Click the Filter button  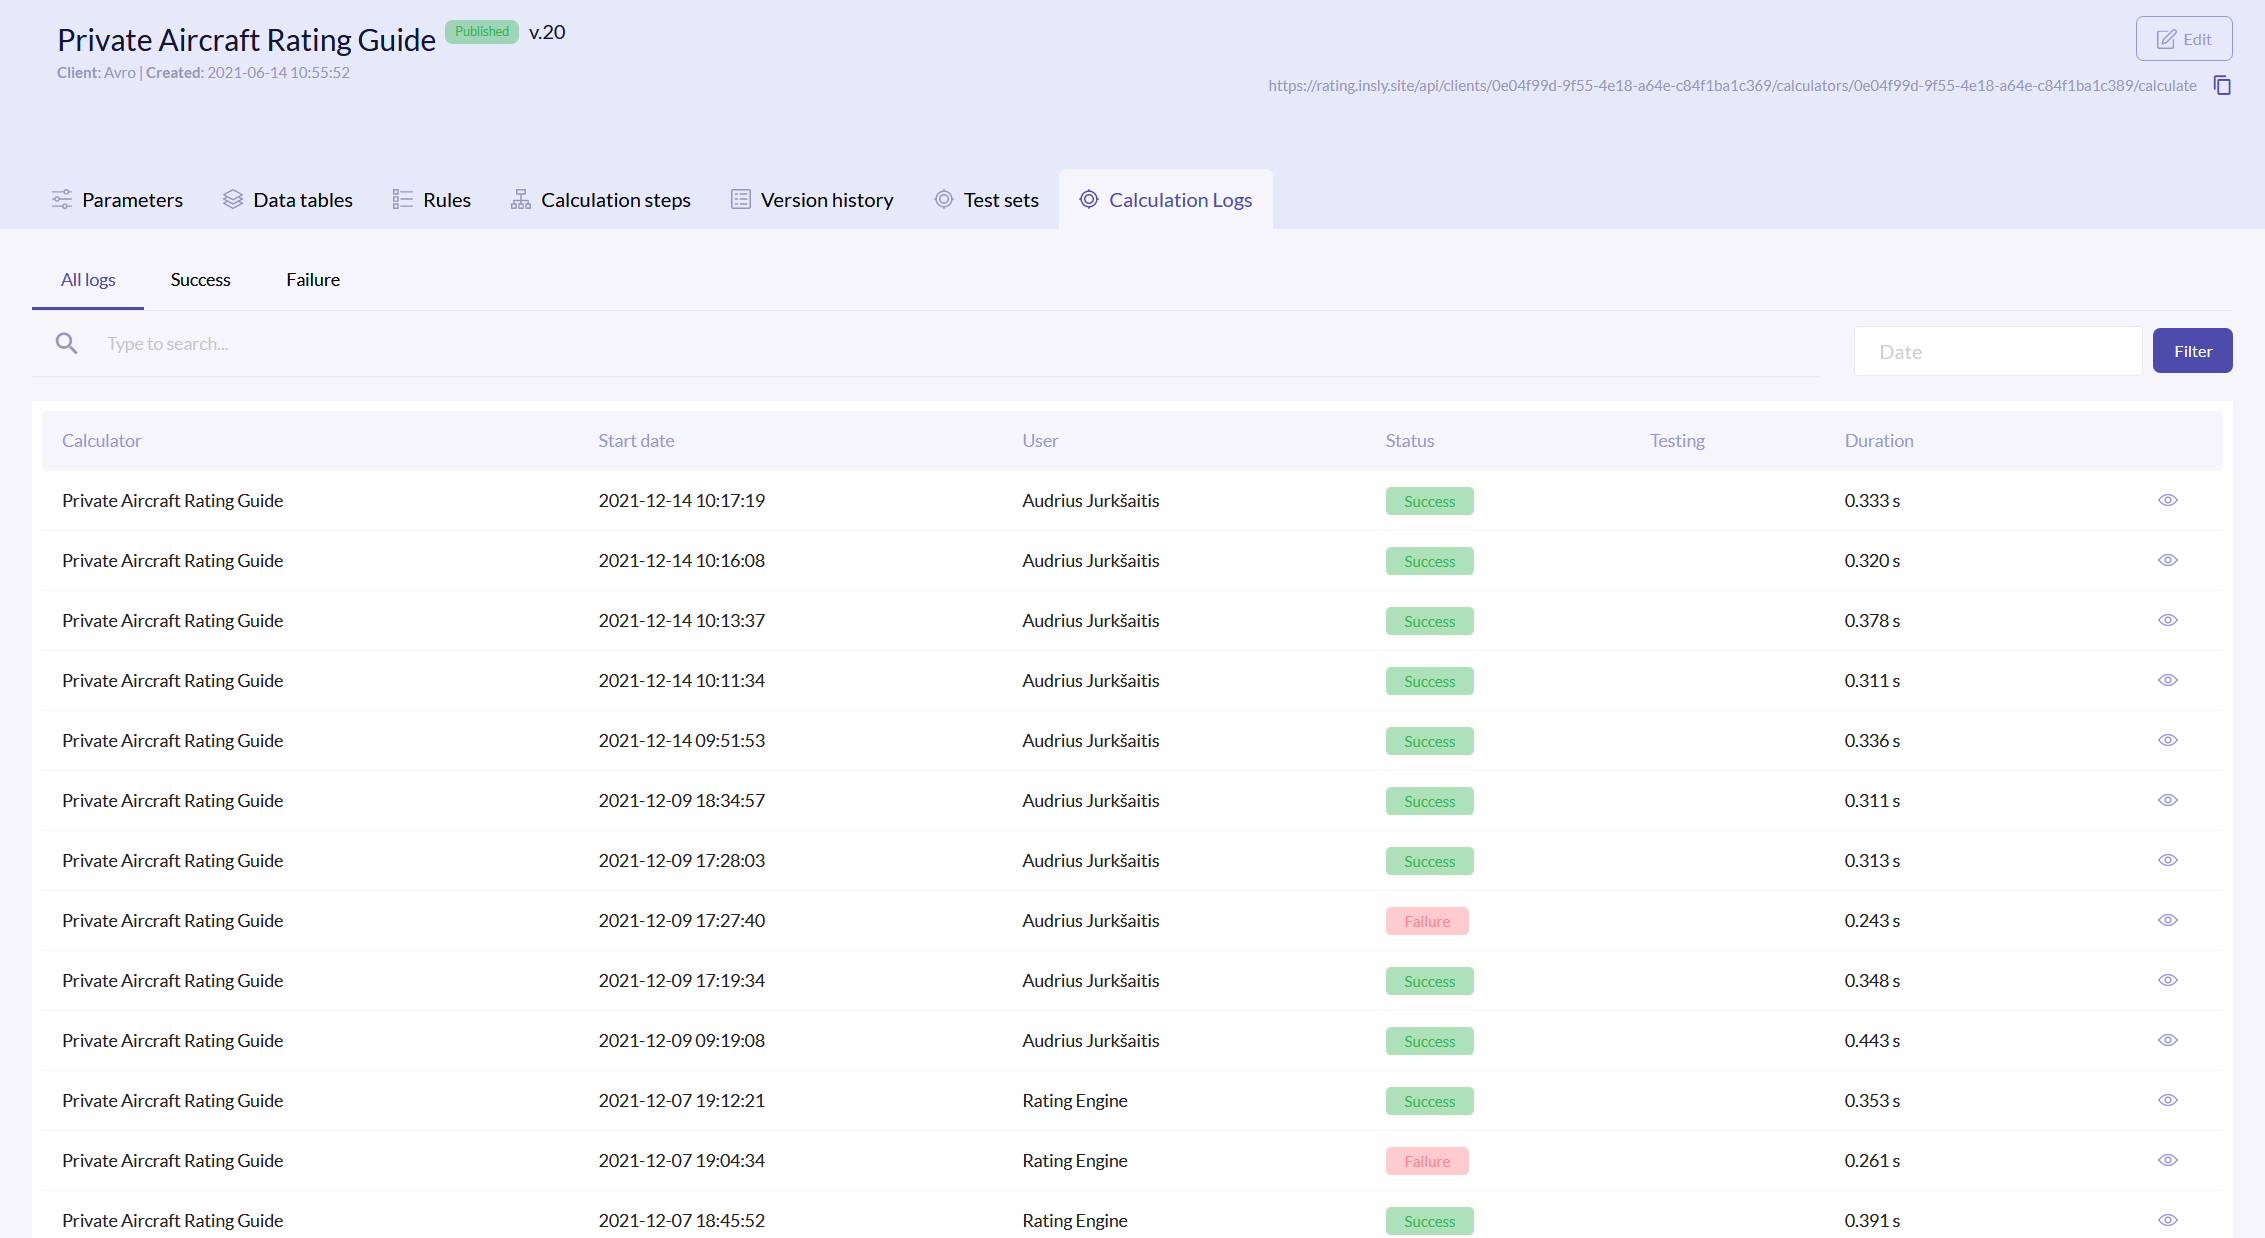(x=2192, y=350)
